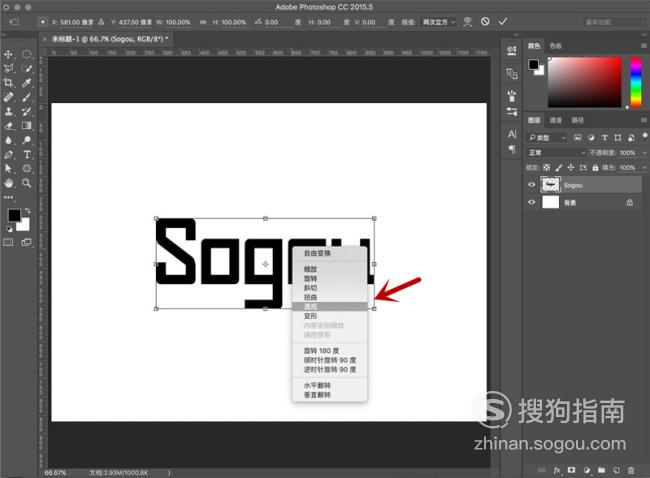The image size is (650, 478).
Task: Choose Scale in the context menu
Action: pos(330,269)
